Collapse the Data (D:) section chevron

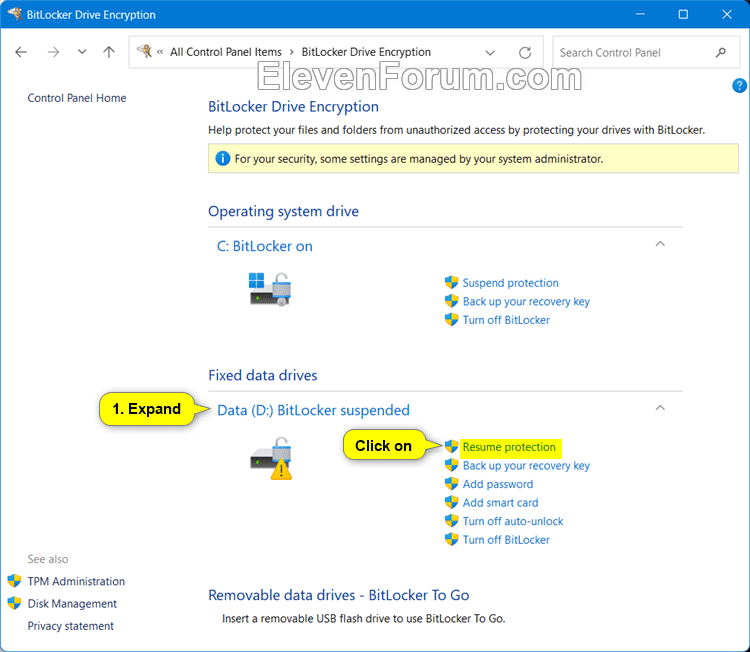660,408
